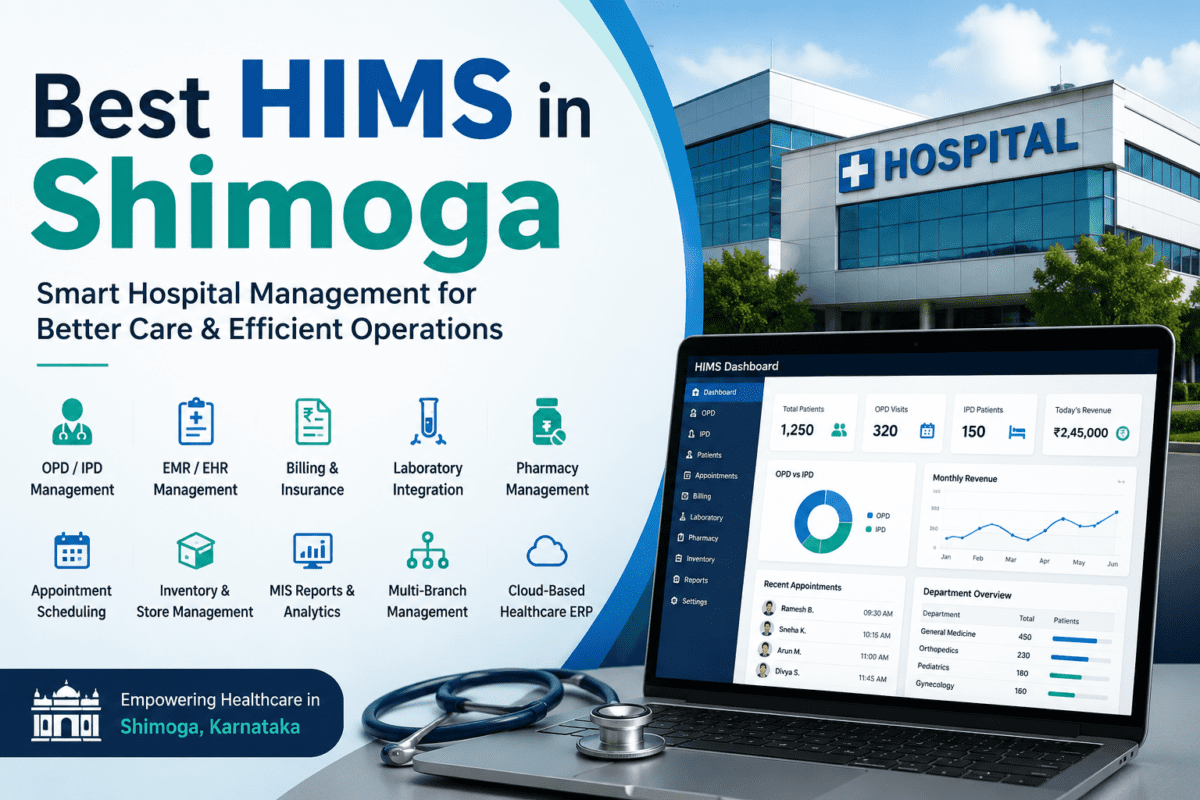Click the Shimoga, Karnataka banner text
The image size is (1200, 800).
[210, 727]
